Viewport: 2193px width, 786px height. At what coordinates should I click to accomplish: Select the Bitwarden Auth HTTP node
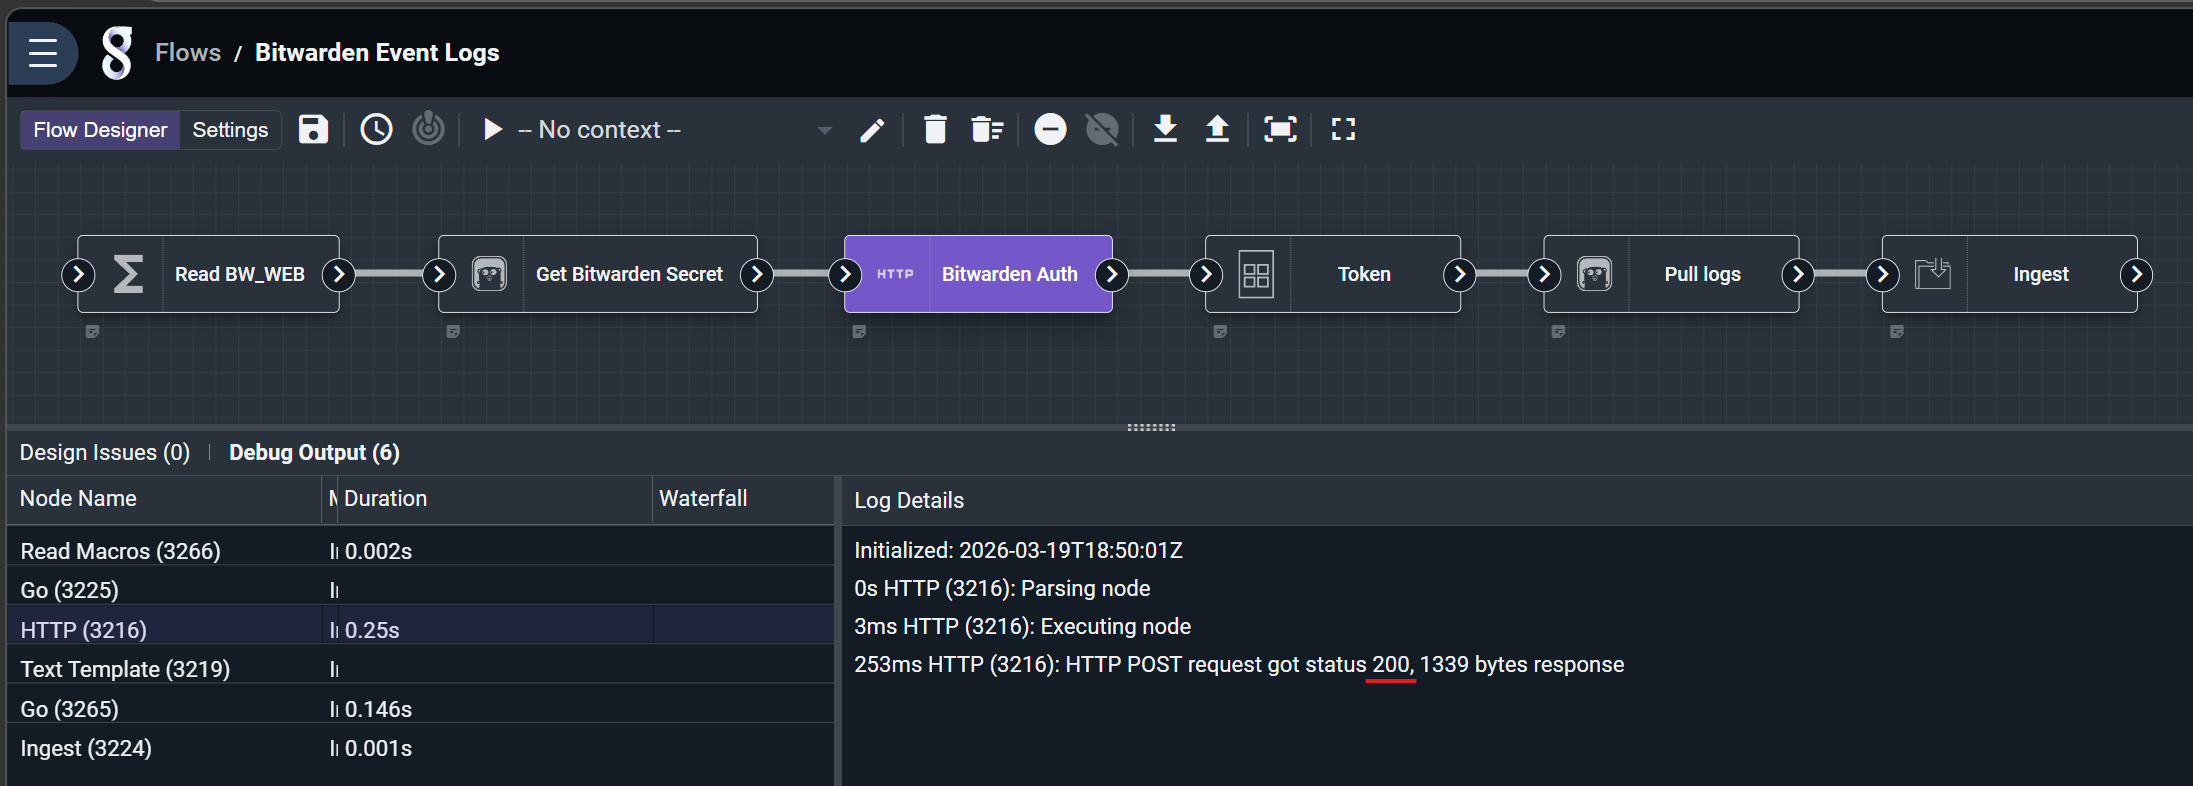(x=978, y=274)
